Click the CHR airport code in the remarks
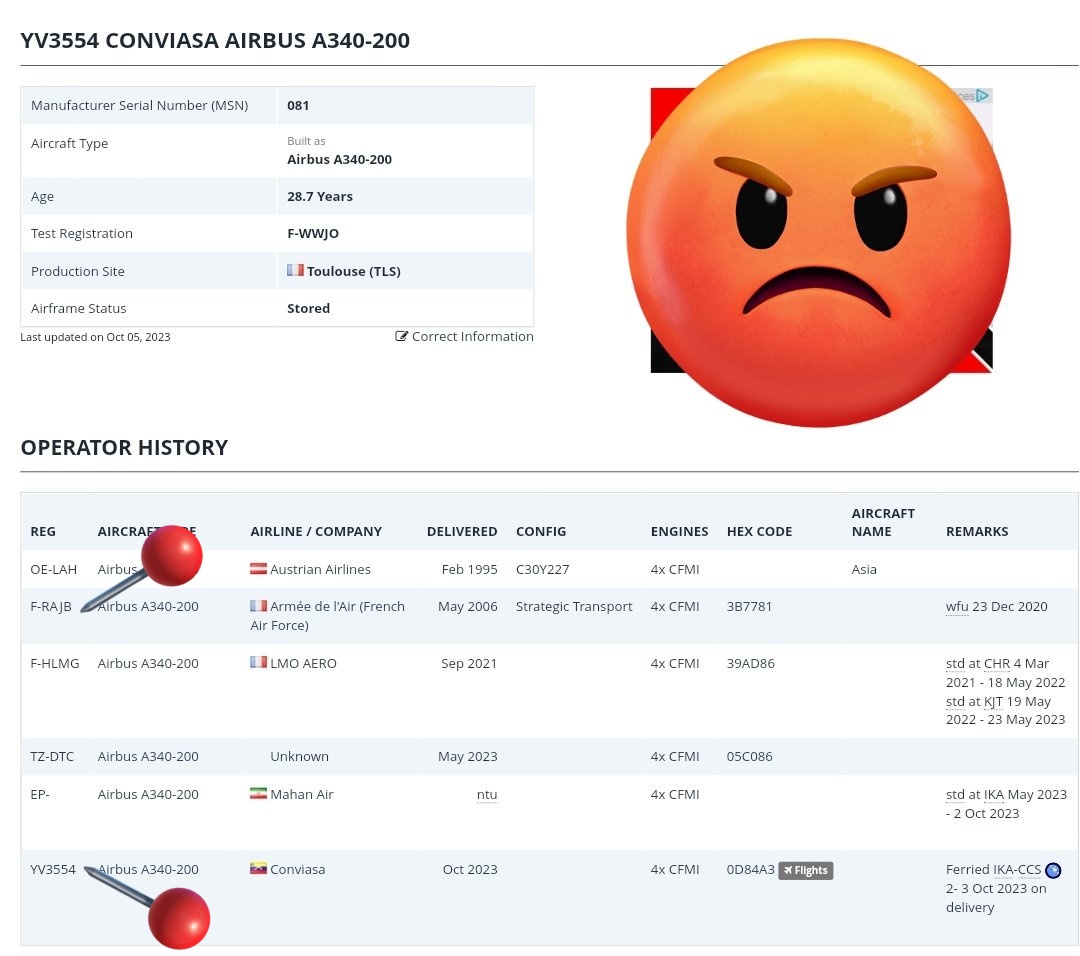This screenshot has height=956, width=1080. [997, 663]
